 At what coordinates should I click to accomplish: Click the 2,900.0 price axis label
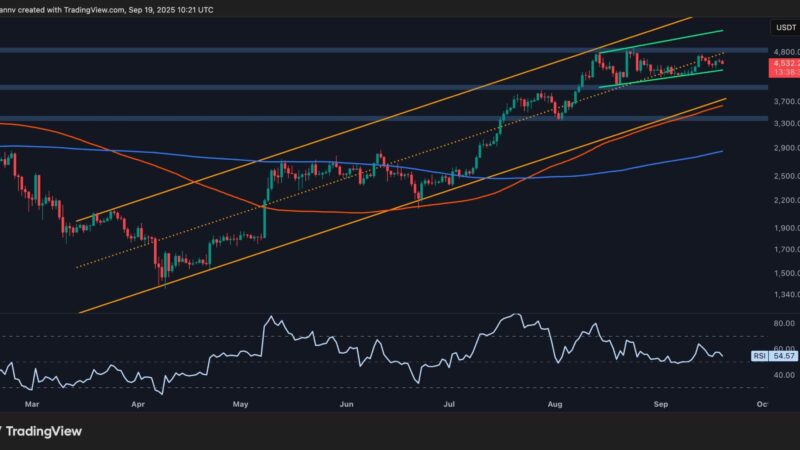786,148
